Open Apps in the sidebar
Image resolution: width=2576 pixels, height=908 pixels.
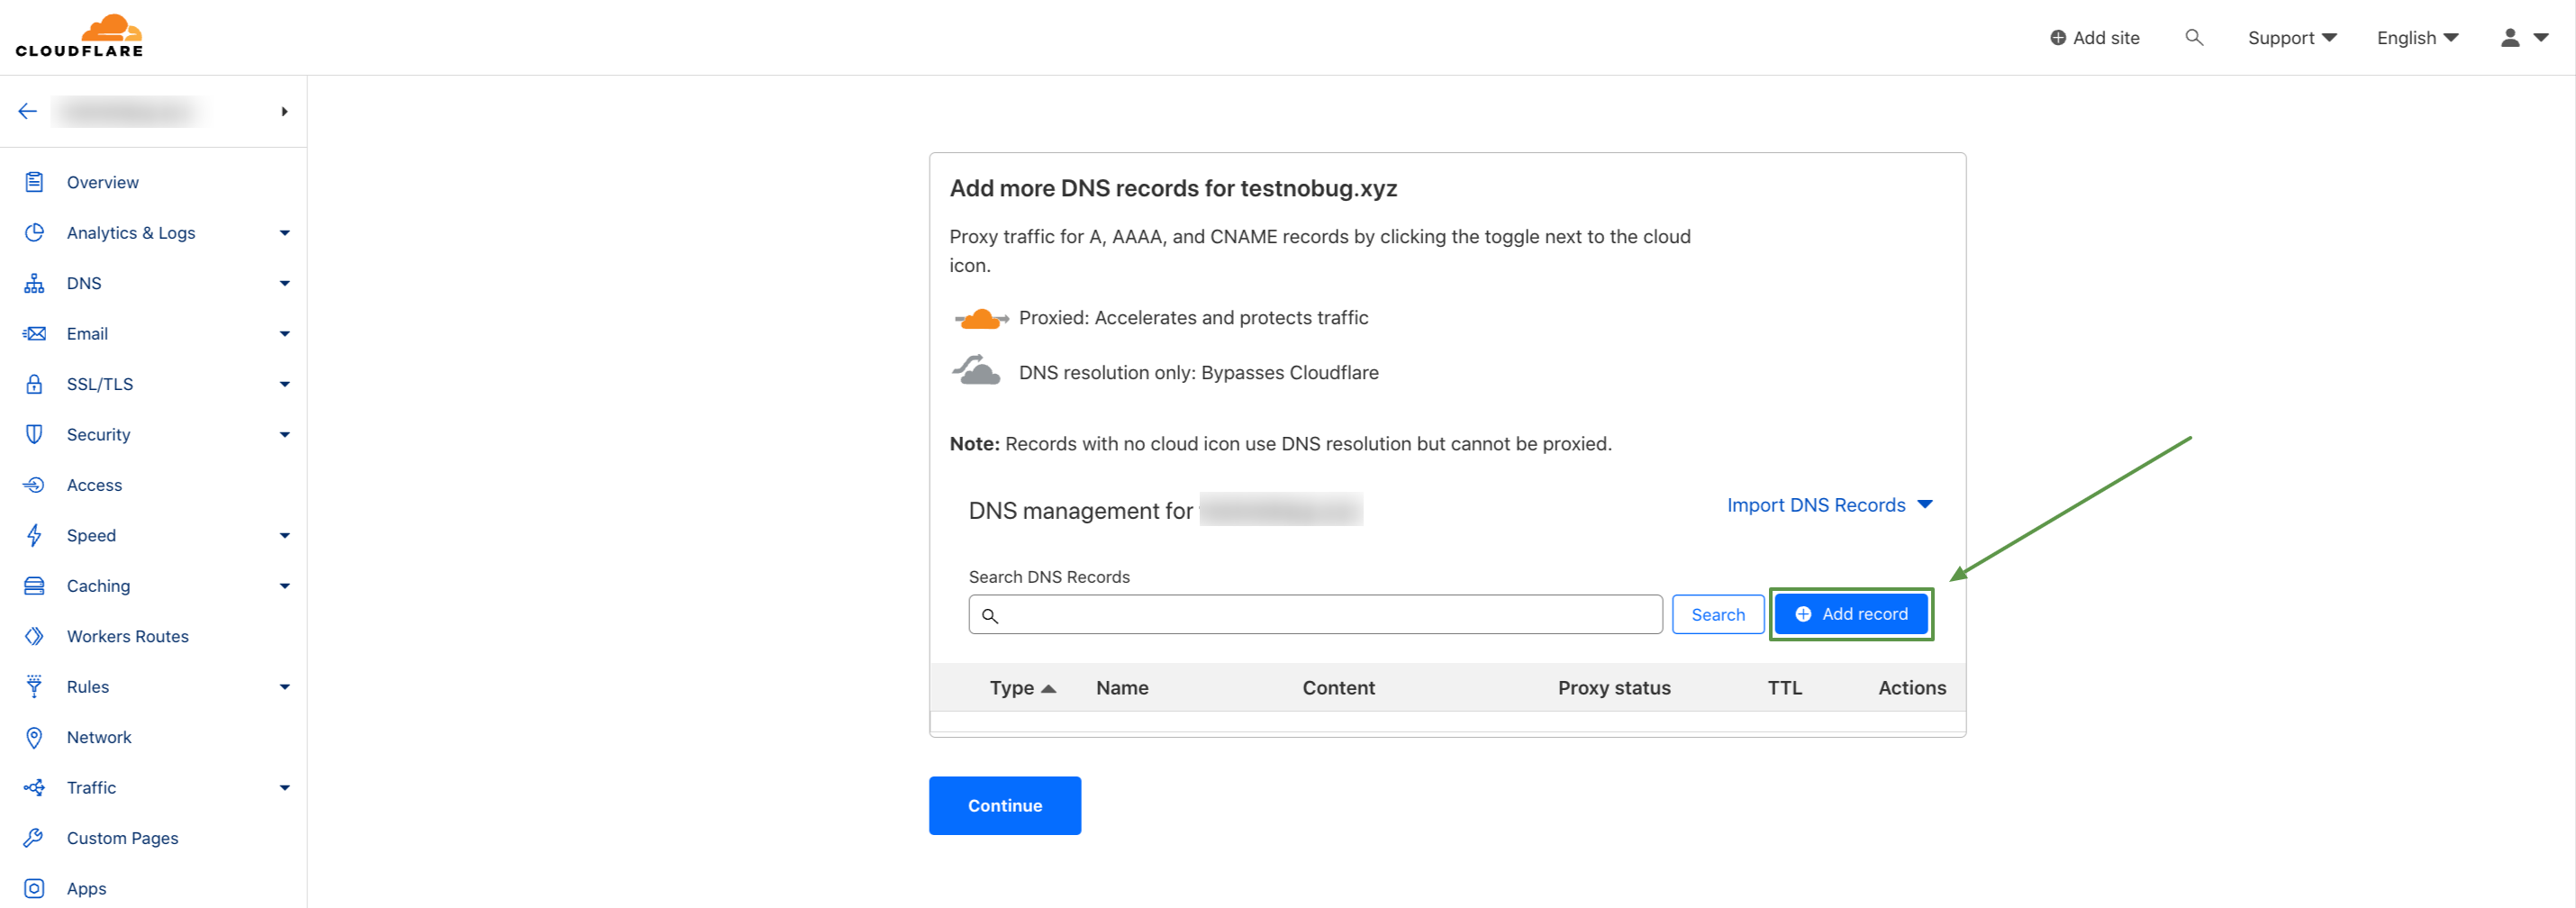click(86, 888)
